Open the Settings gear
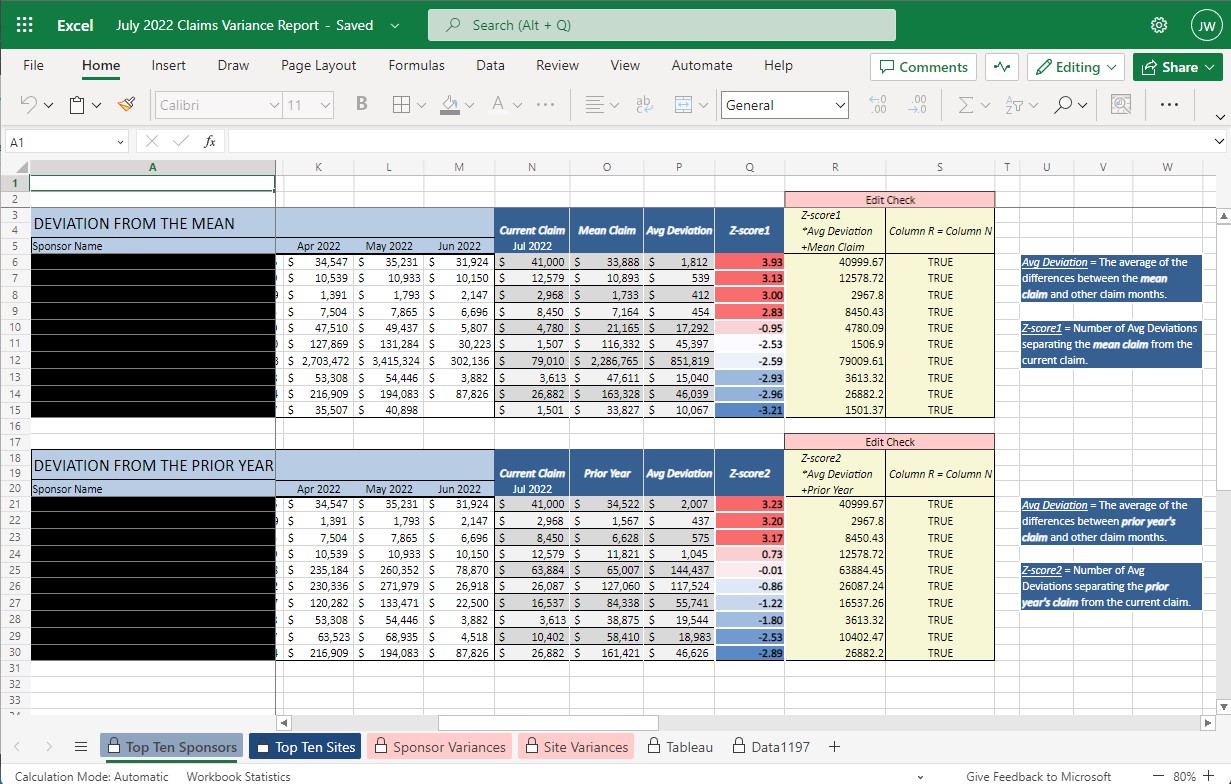Viewport: 1231px width, 784px height. pyautogui.click(x=1158, y=25)
